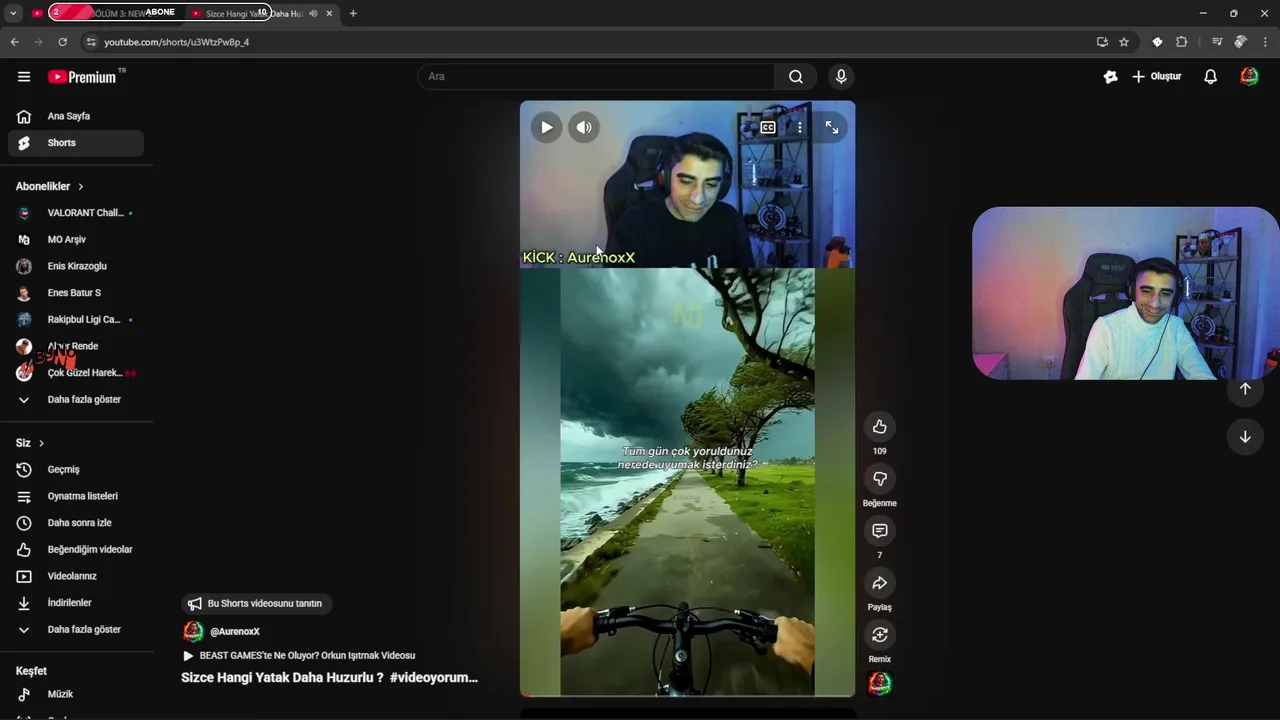
Task: Open the Abonelikler section chevron
Action: click(x=81, y=186)
